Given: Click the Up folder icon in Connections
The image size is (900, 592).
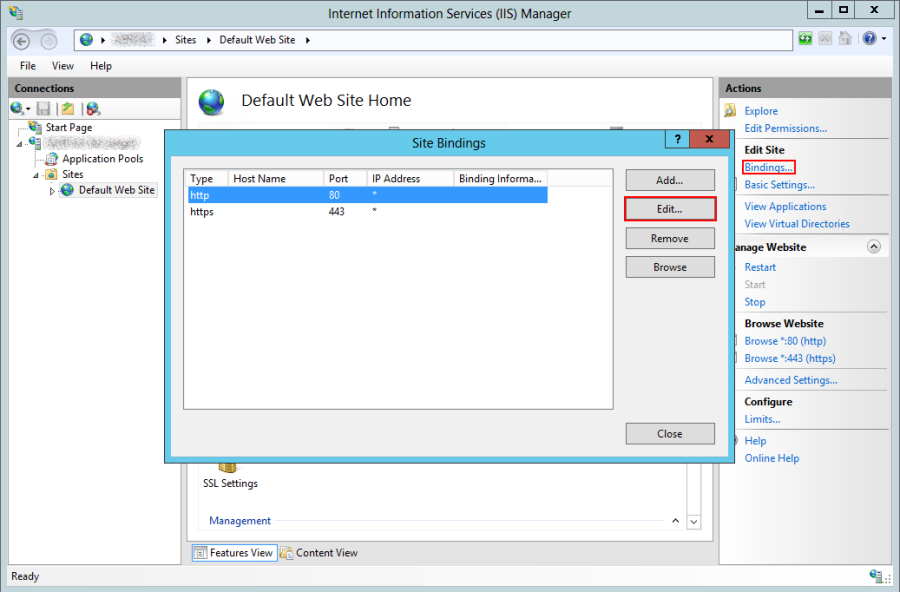Looking at the screenshot, I should [68, 108].
